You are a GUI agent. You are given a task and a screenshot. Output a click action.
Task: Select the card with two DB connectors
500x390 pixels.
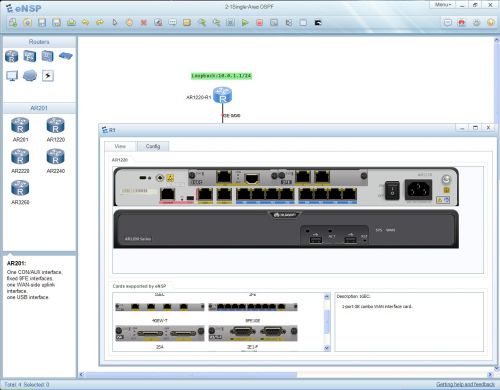coord(253,333)
